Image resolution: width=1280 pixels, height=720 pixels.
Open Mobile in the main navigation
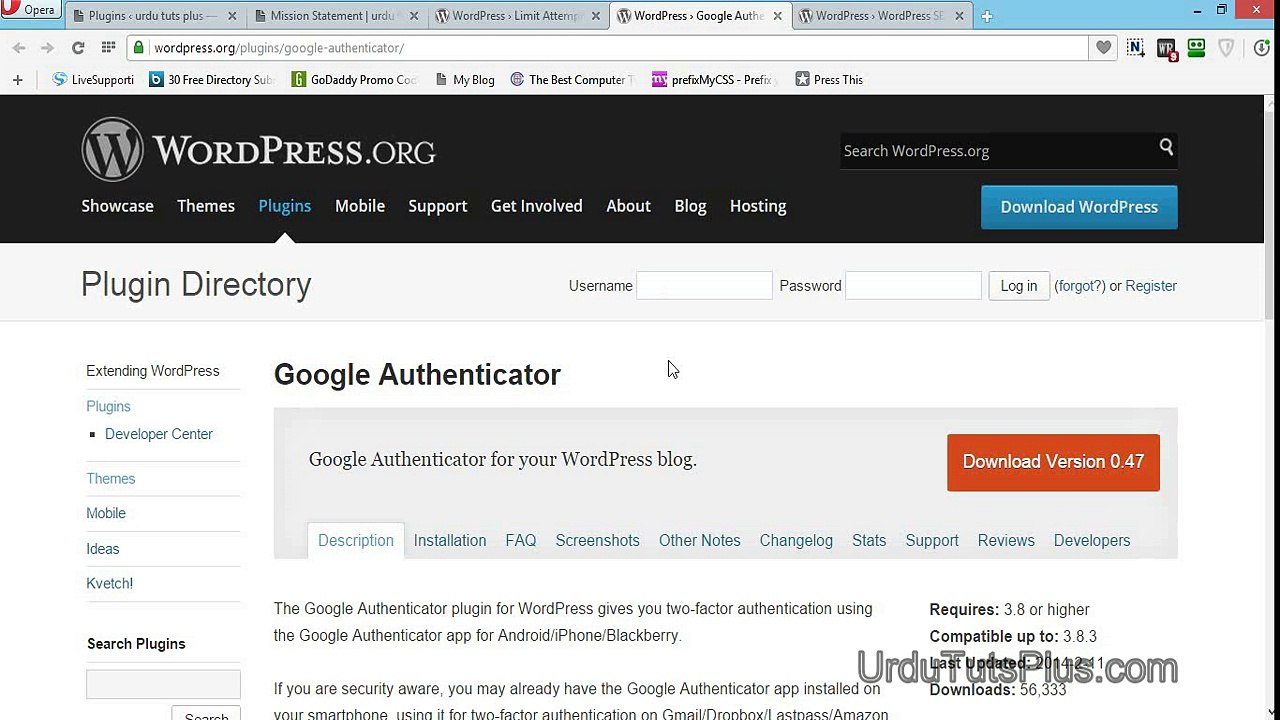tap(360, 206)
